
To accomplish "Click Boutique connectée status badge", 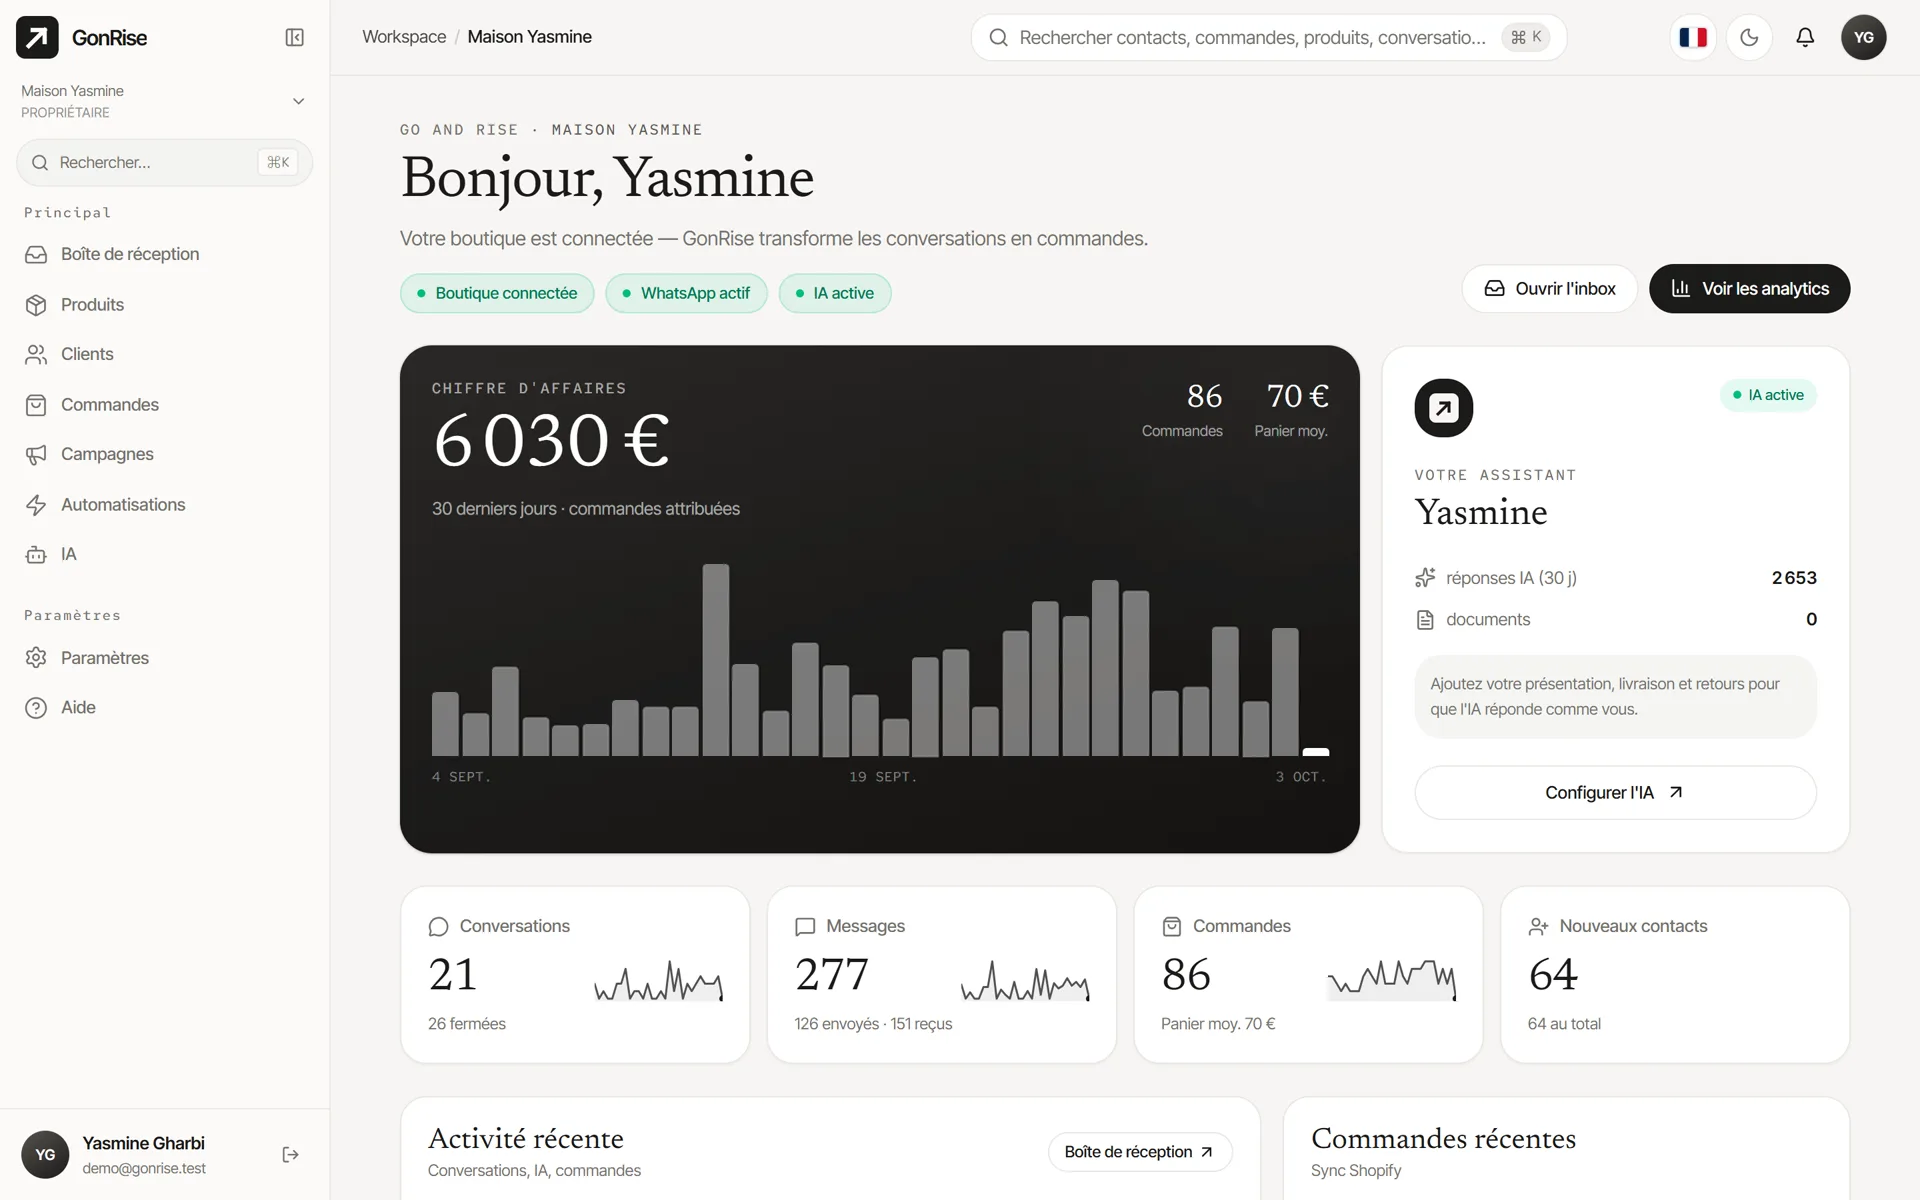I will [497, 293].
